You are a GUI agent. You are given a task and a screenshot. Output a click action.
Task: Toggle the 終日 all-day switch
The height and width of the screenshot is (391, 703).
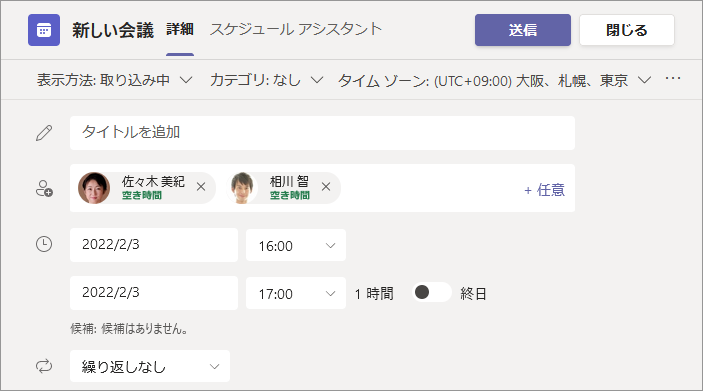click(431, 292)
